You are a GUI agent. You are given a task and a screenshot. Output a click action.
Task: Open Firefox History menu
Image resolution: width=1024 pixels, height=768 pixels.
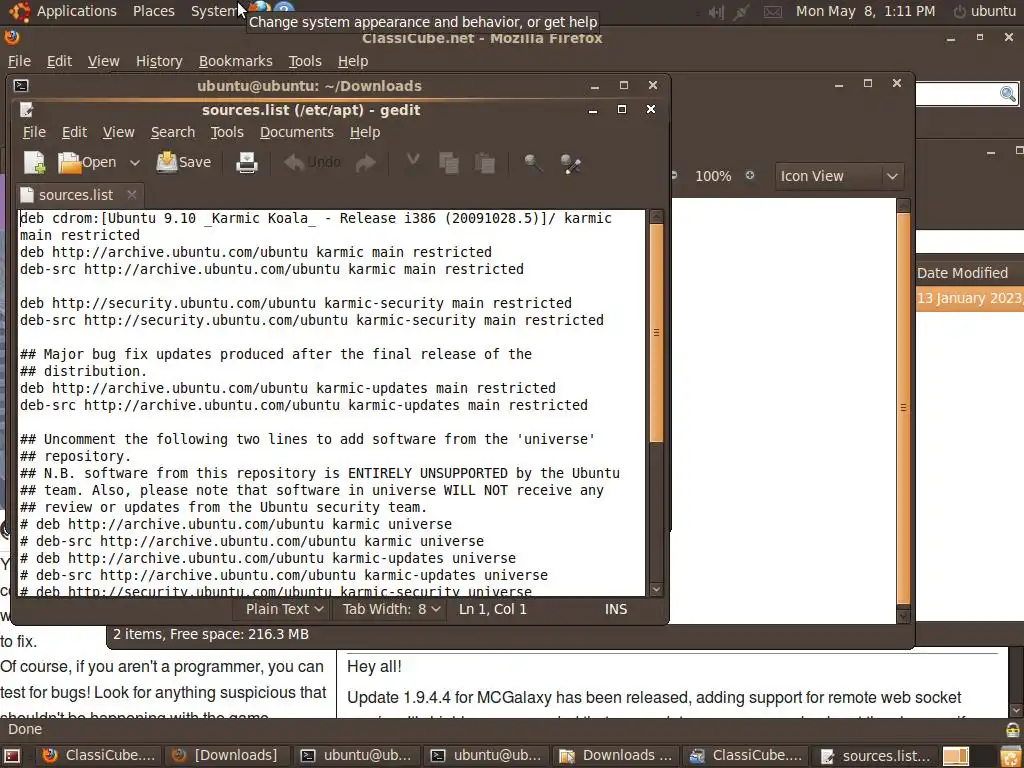tap(159, 61)
